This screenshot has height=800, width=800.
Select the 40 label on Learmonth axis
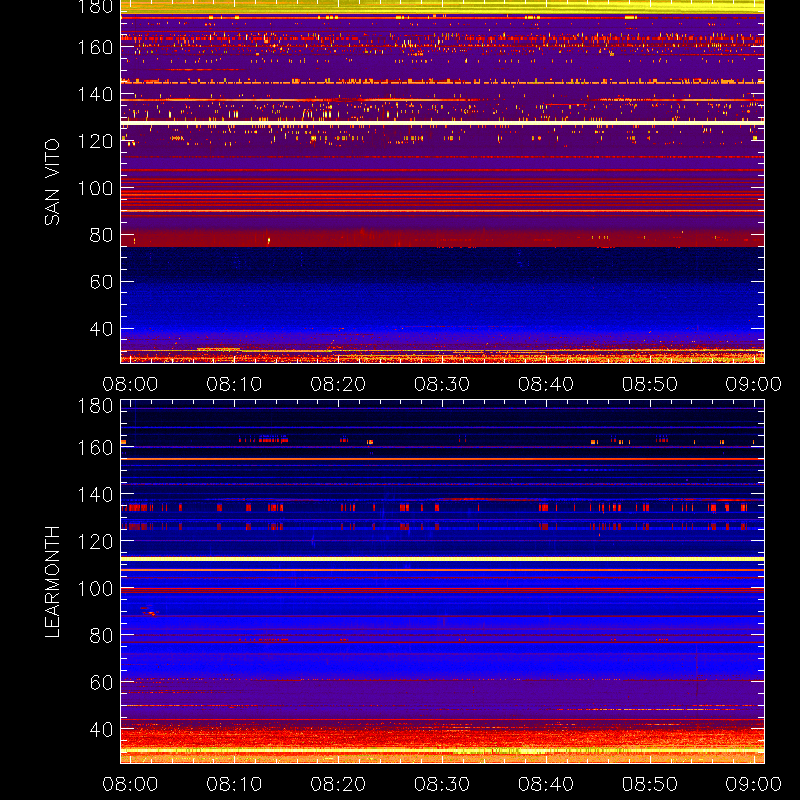coord(101,730)
